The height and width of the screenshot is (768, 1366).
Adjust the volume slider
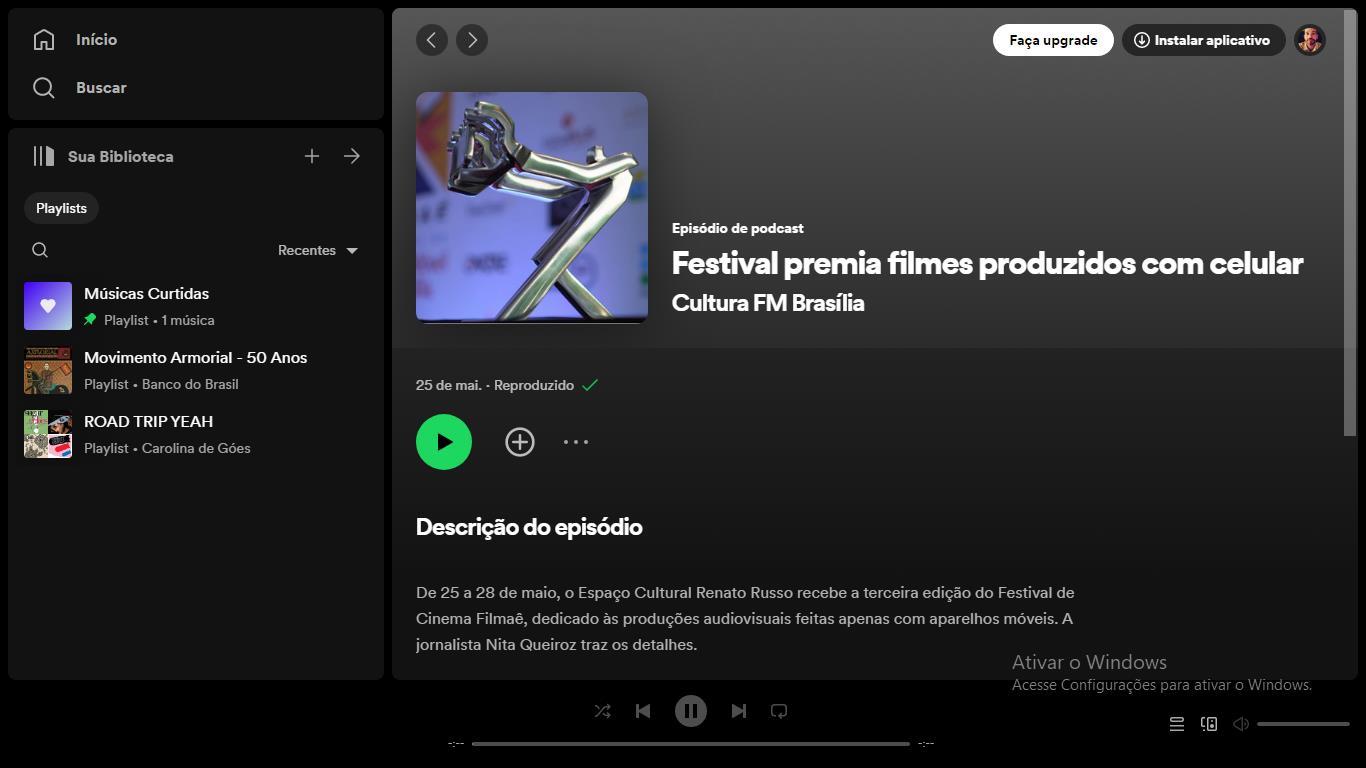[1304, 724]
